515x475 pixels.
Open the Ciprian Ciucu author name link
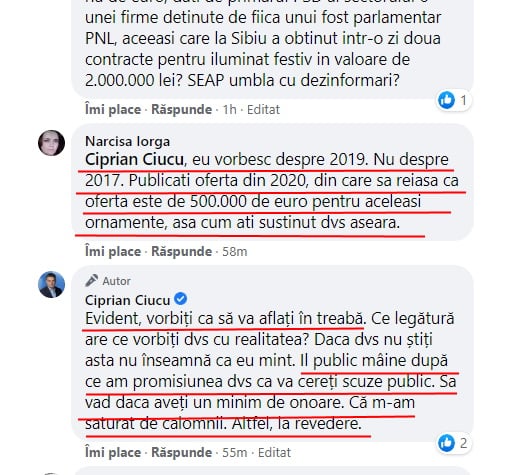click(128, 300)
